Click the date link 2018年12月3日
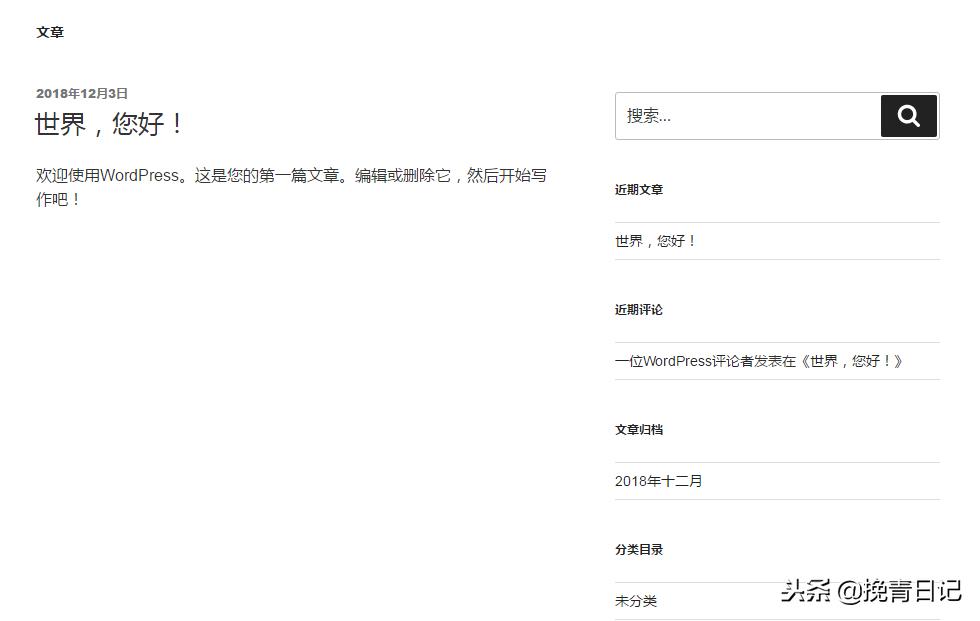Image resolution: width=980 pixels, height=621 pixels. tap(82, 93)
